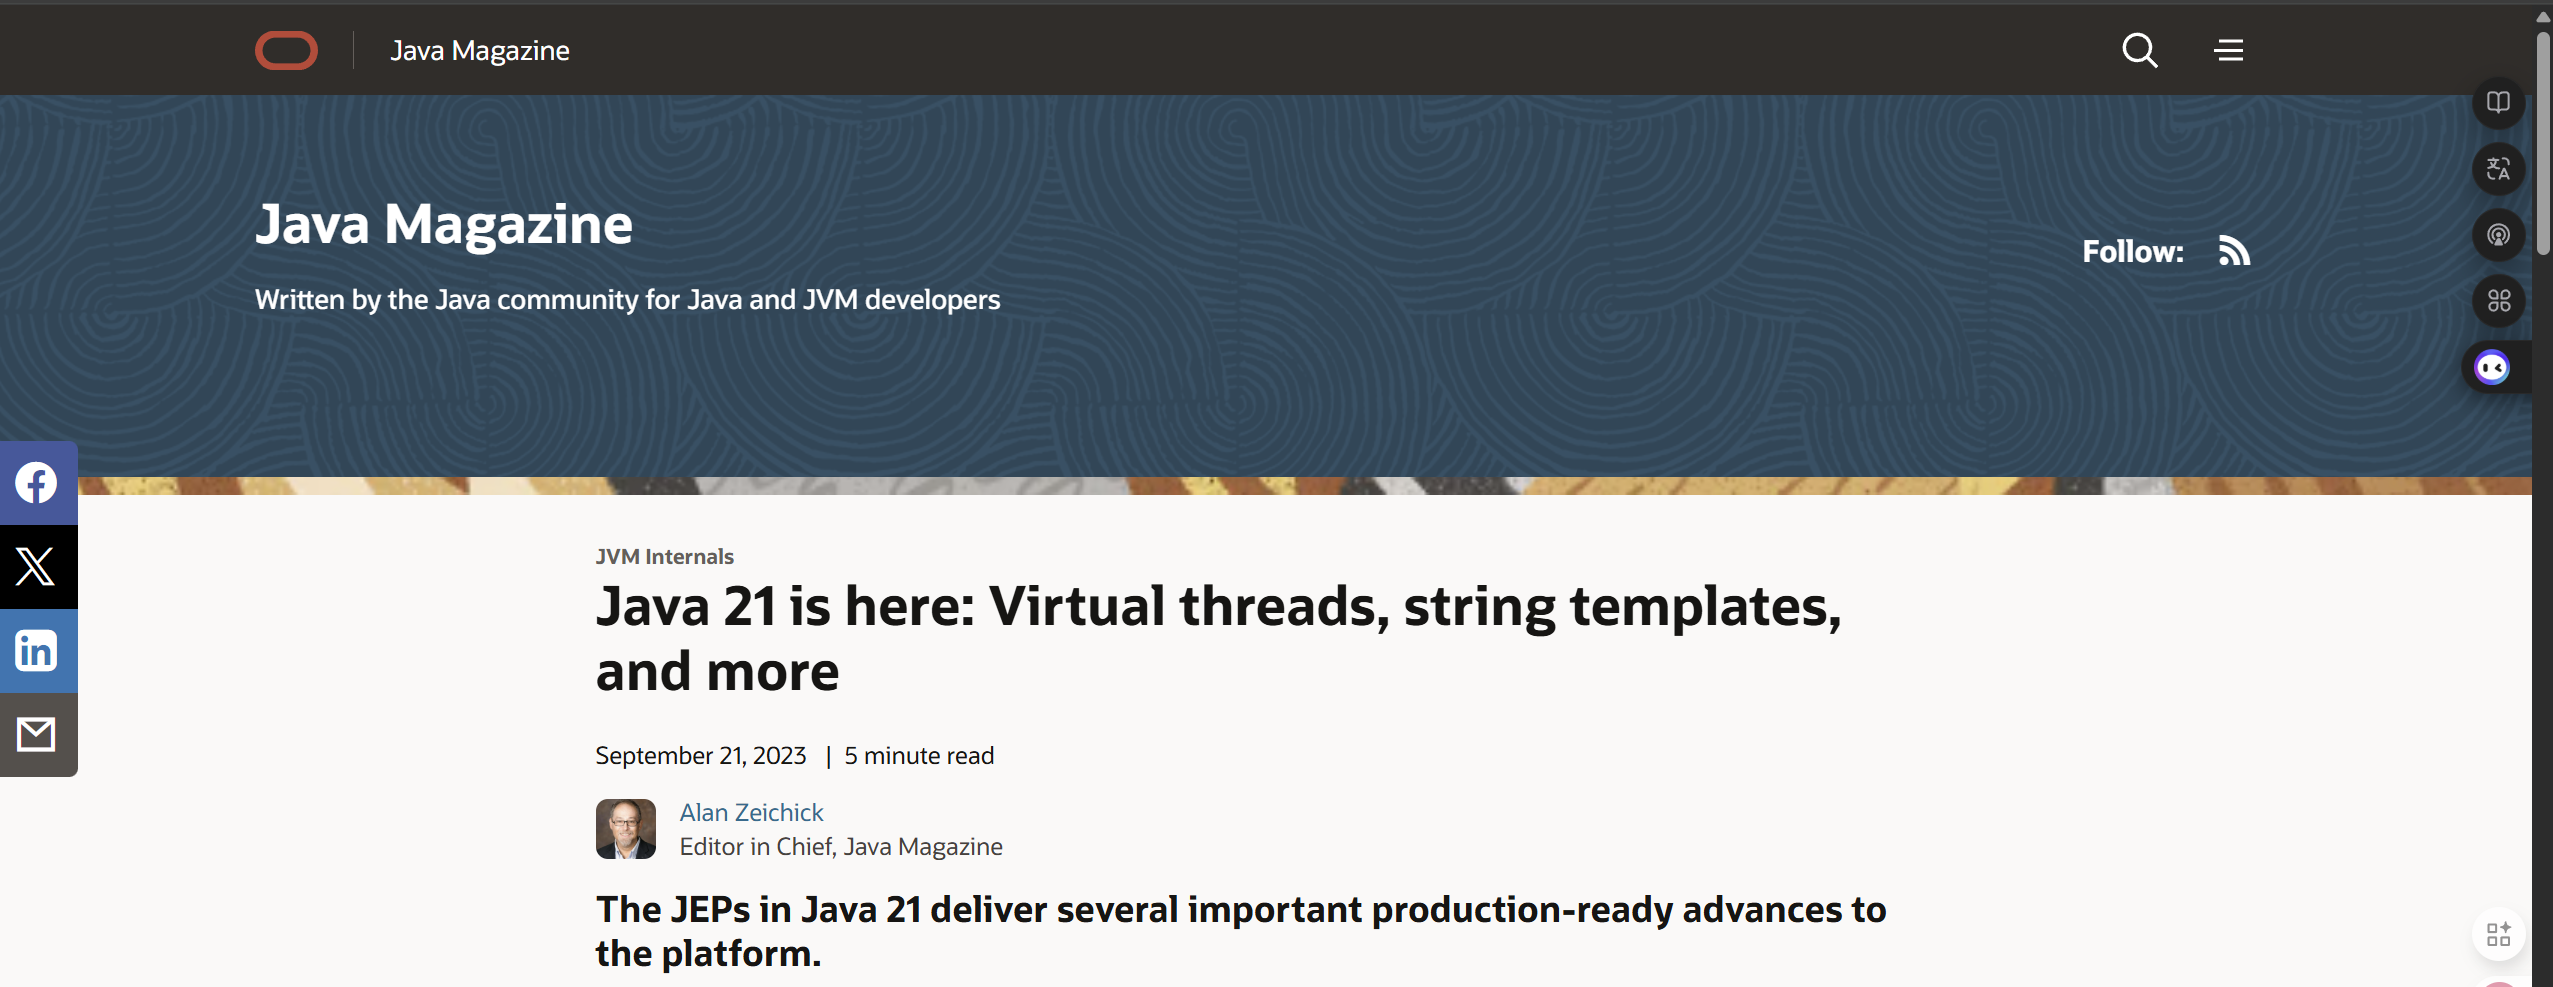This screenshot has width=2553, height=987.
Task: Click the four-circles apps icon in sidebar
Action: coord(2498,301)
